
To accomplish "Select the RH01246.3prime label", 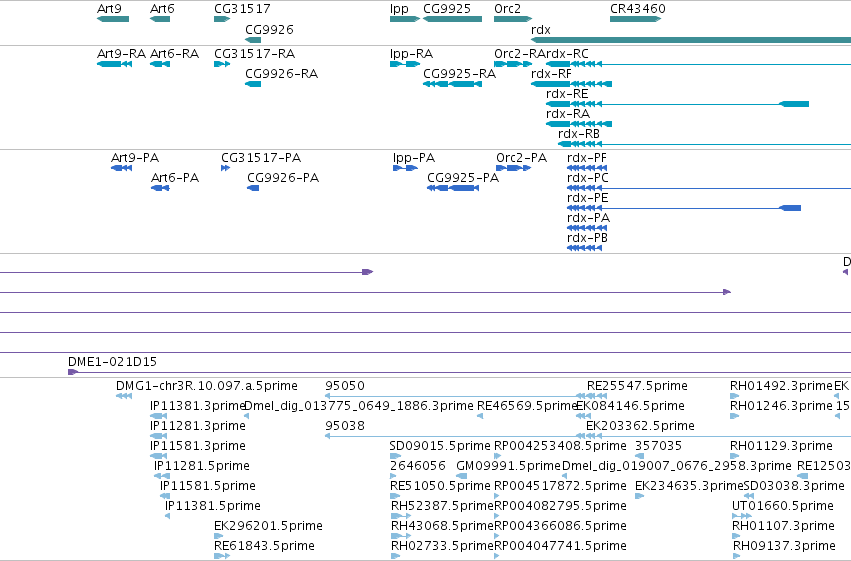I will [x=781, y=406].
